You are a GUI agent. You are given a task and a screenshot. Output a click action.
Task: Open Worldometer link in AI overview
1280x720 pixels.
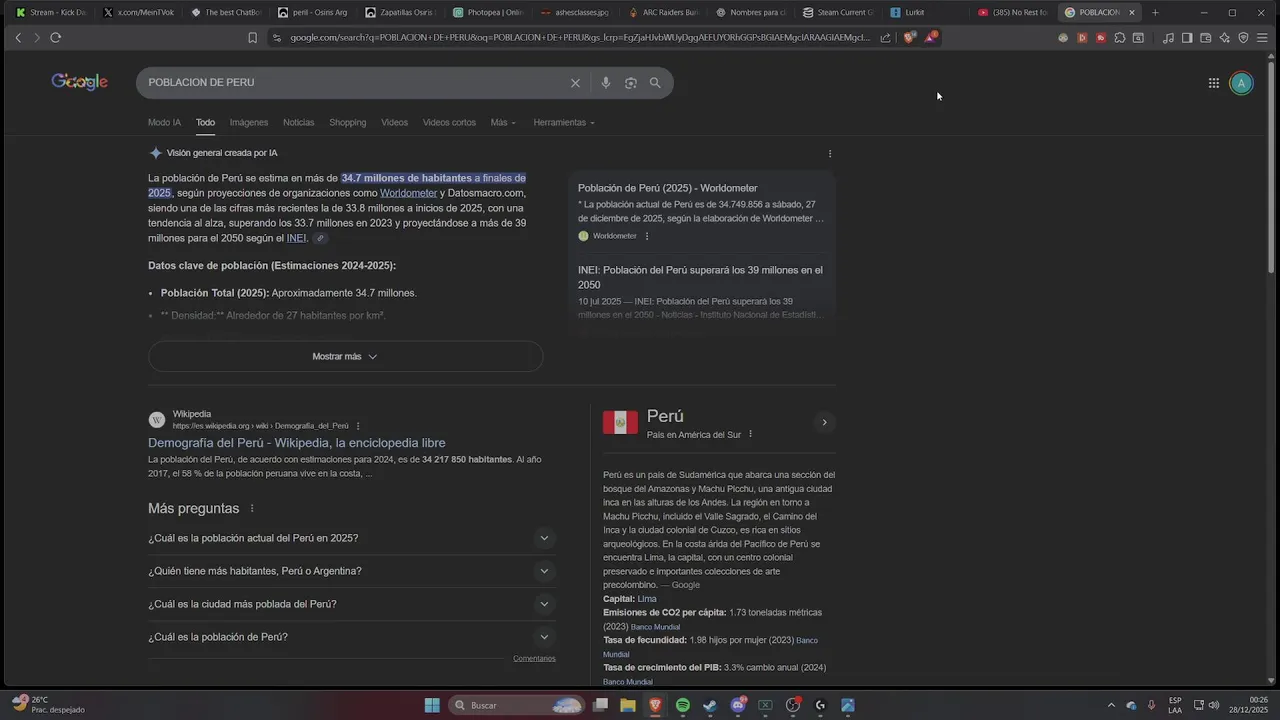pos(408,193)
